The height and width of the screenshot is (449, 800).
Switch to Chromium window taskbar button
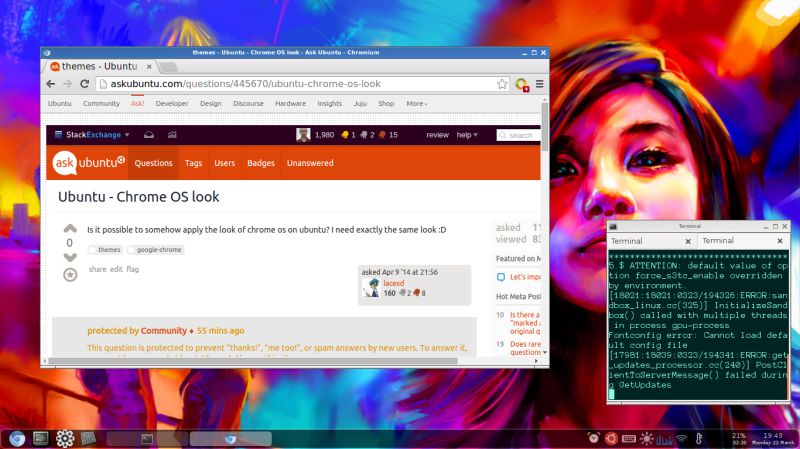(x=231, y=439)
